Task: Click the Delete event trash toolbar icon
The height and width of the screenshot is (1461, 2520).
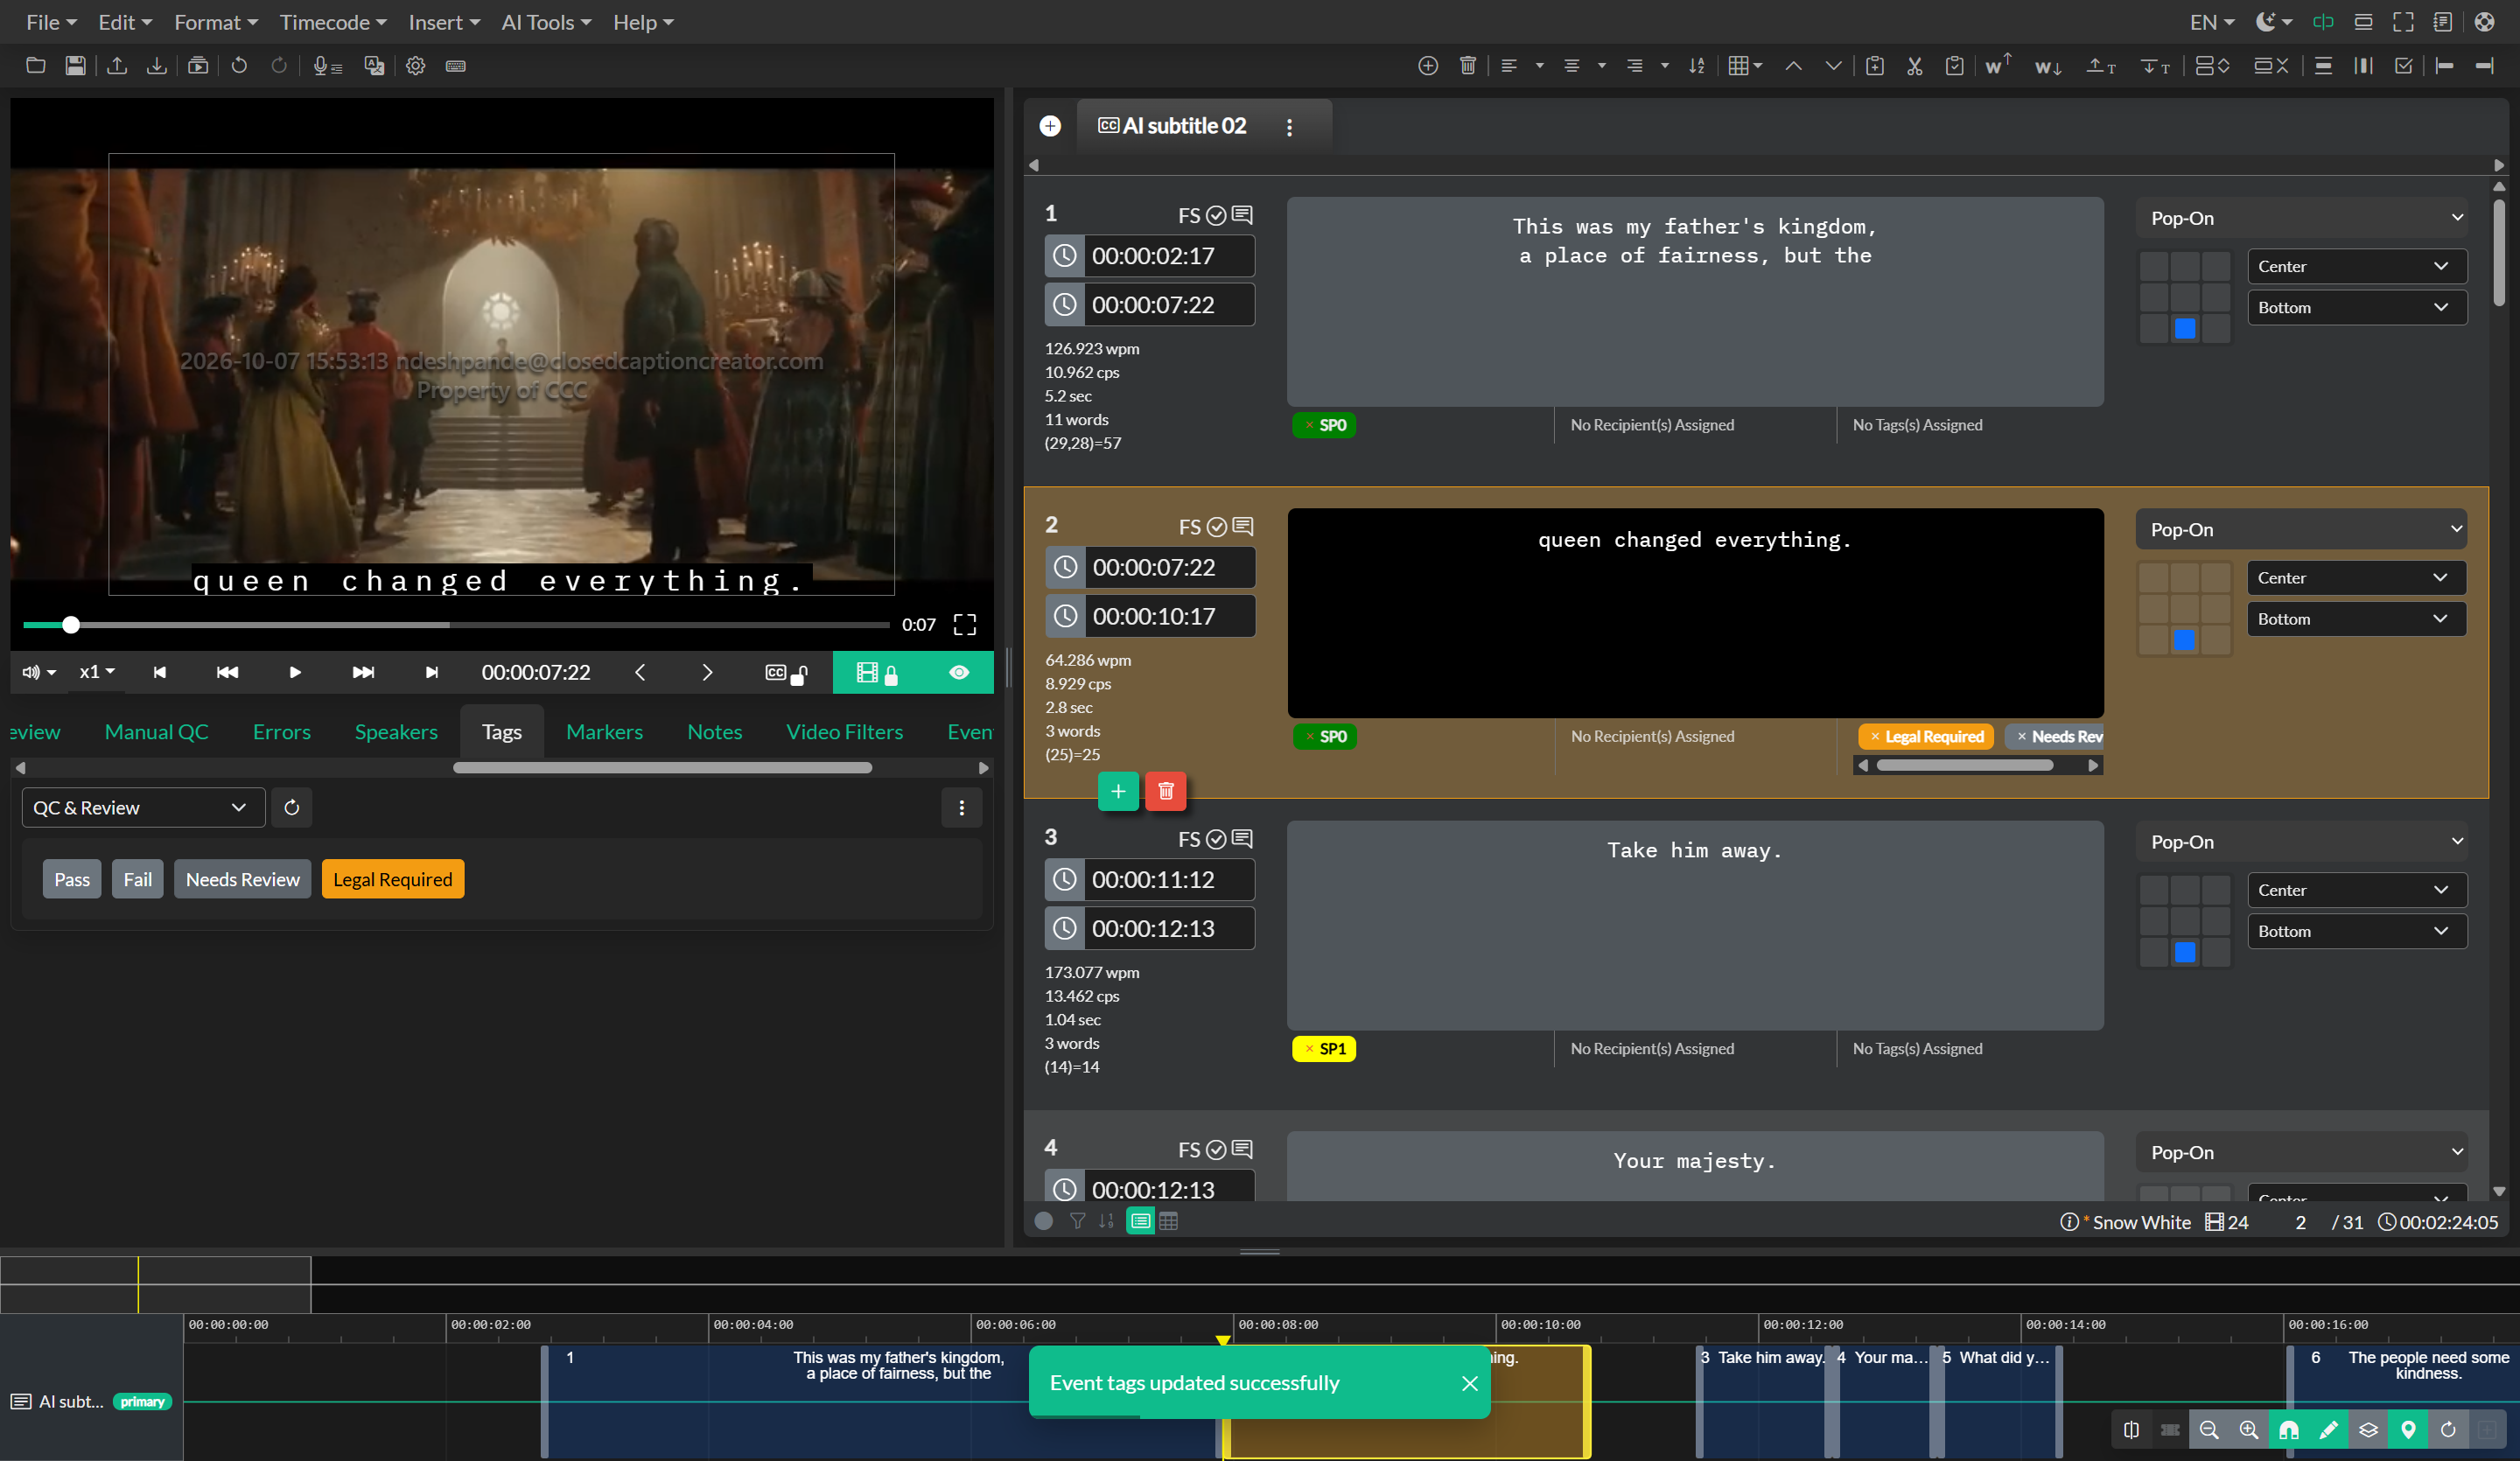Action: 1467,66
